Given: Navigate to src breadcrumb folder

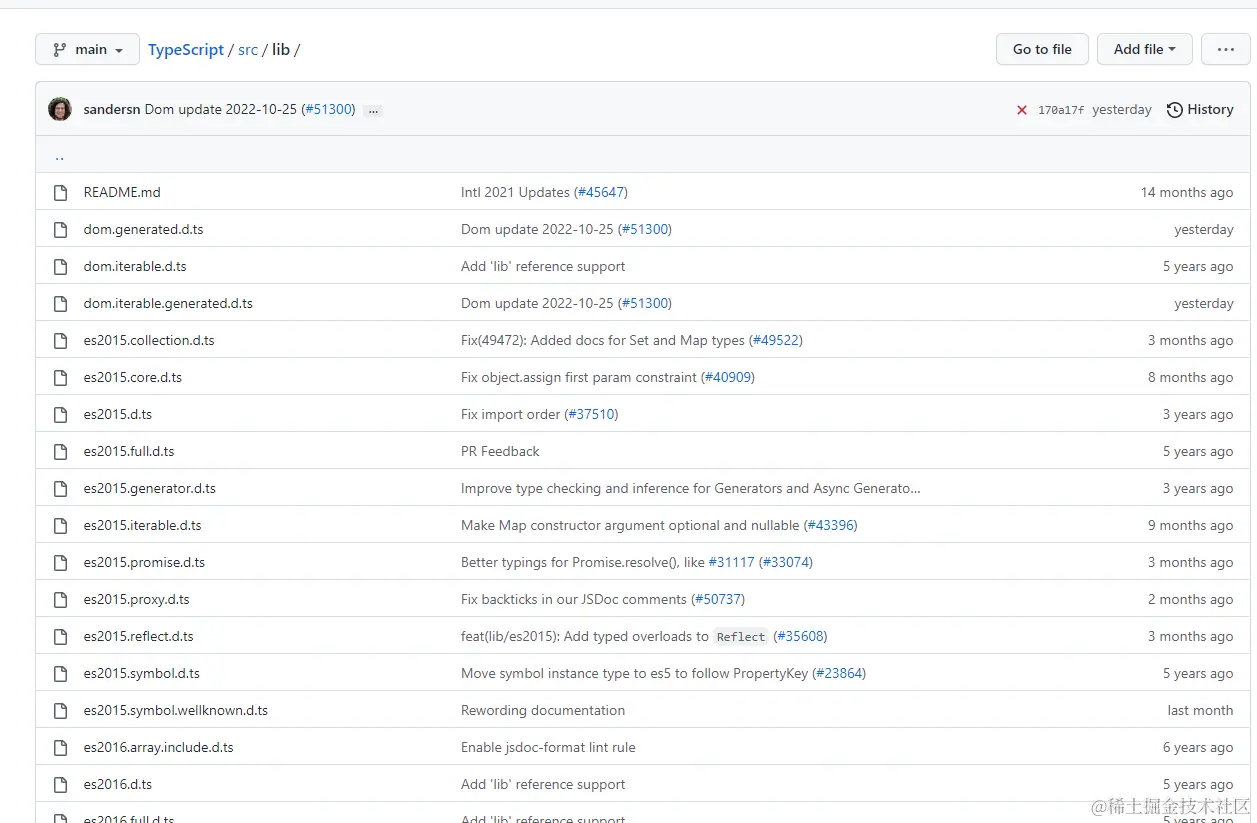Looking at the screenshot, I should [x=248, y=49].
